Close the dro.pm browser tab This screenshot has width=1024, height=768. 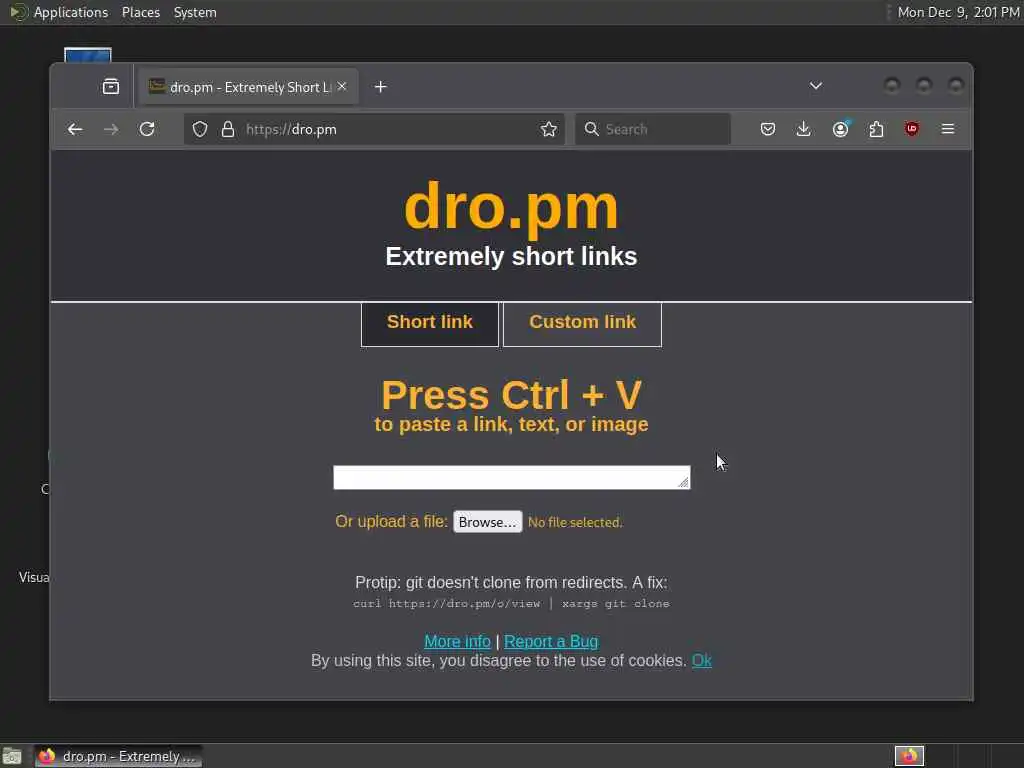342,86
